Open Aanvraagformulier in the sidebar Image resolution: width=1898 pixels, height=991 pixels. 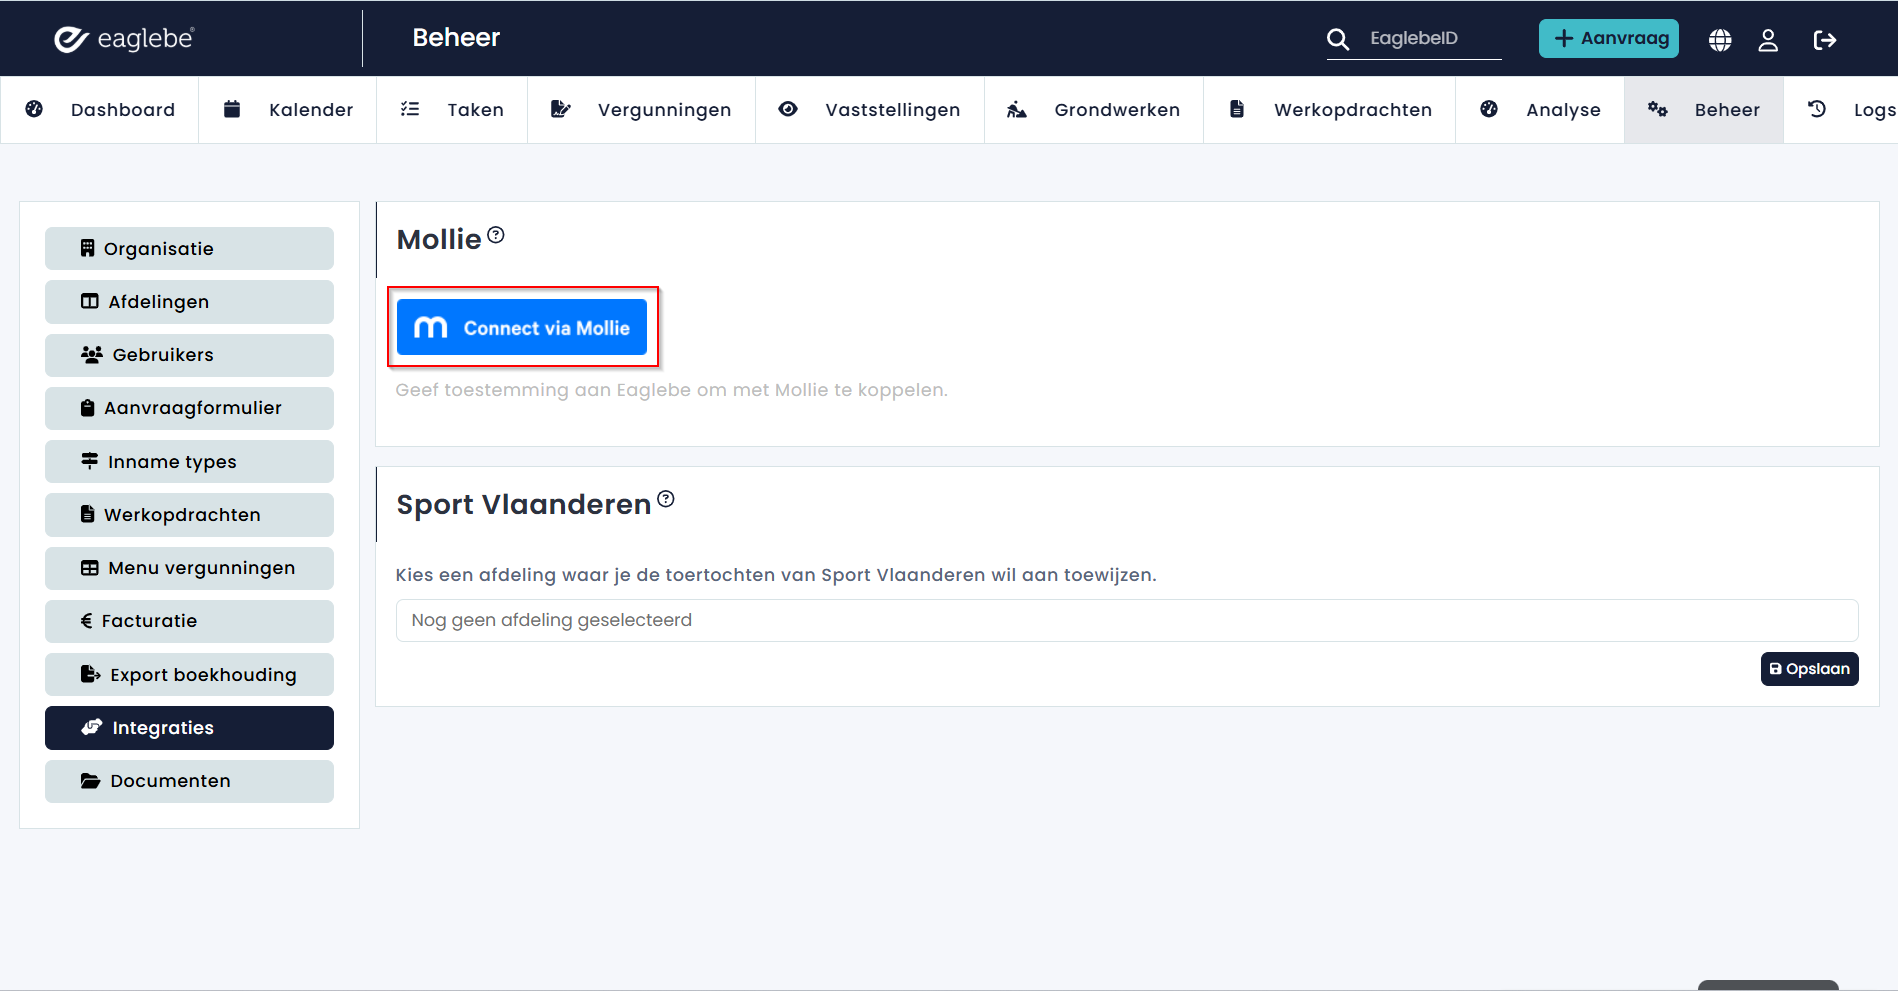click(189, 408)
